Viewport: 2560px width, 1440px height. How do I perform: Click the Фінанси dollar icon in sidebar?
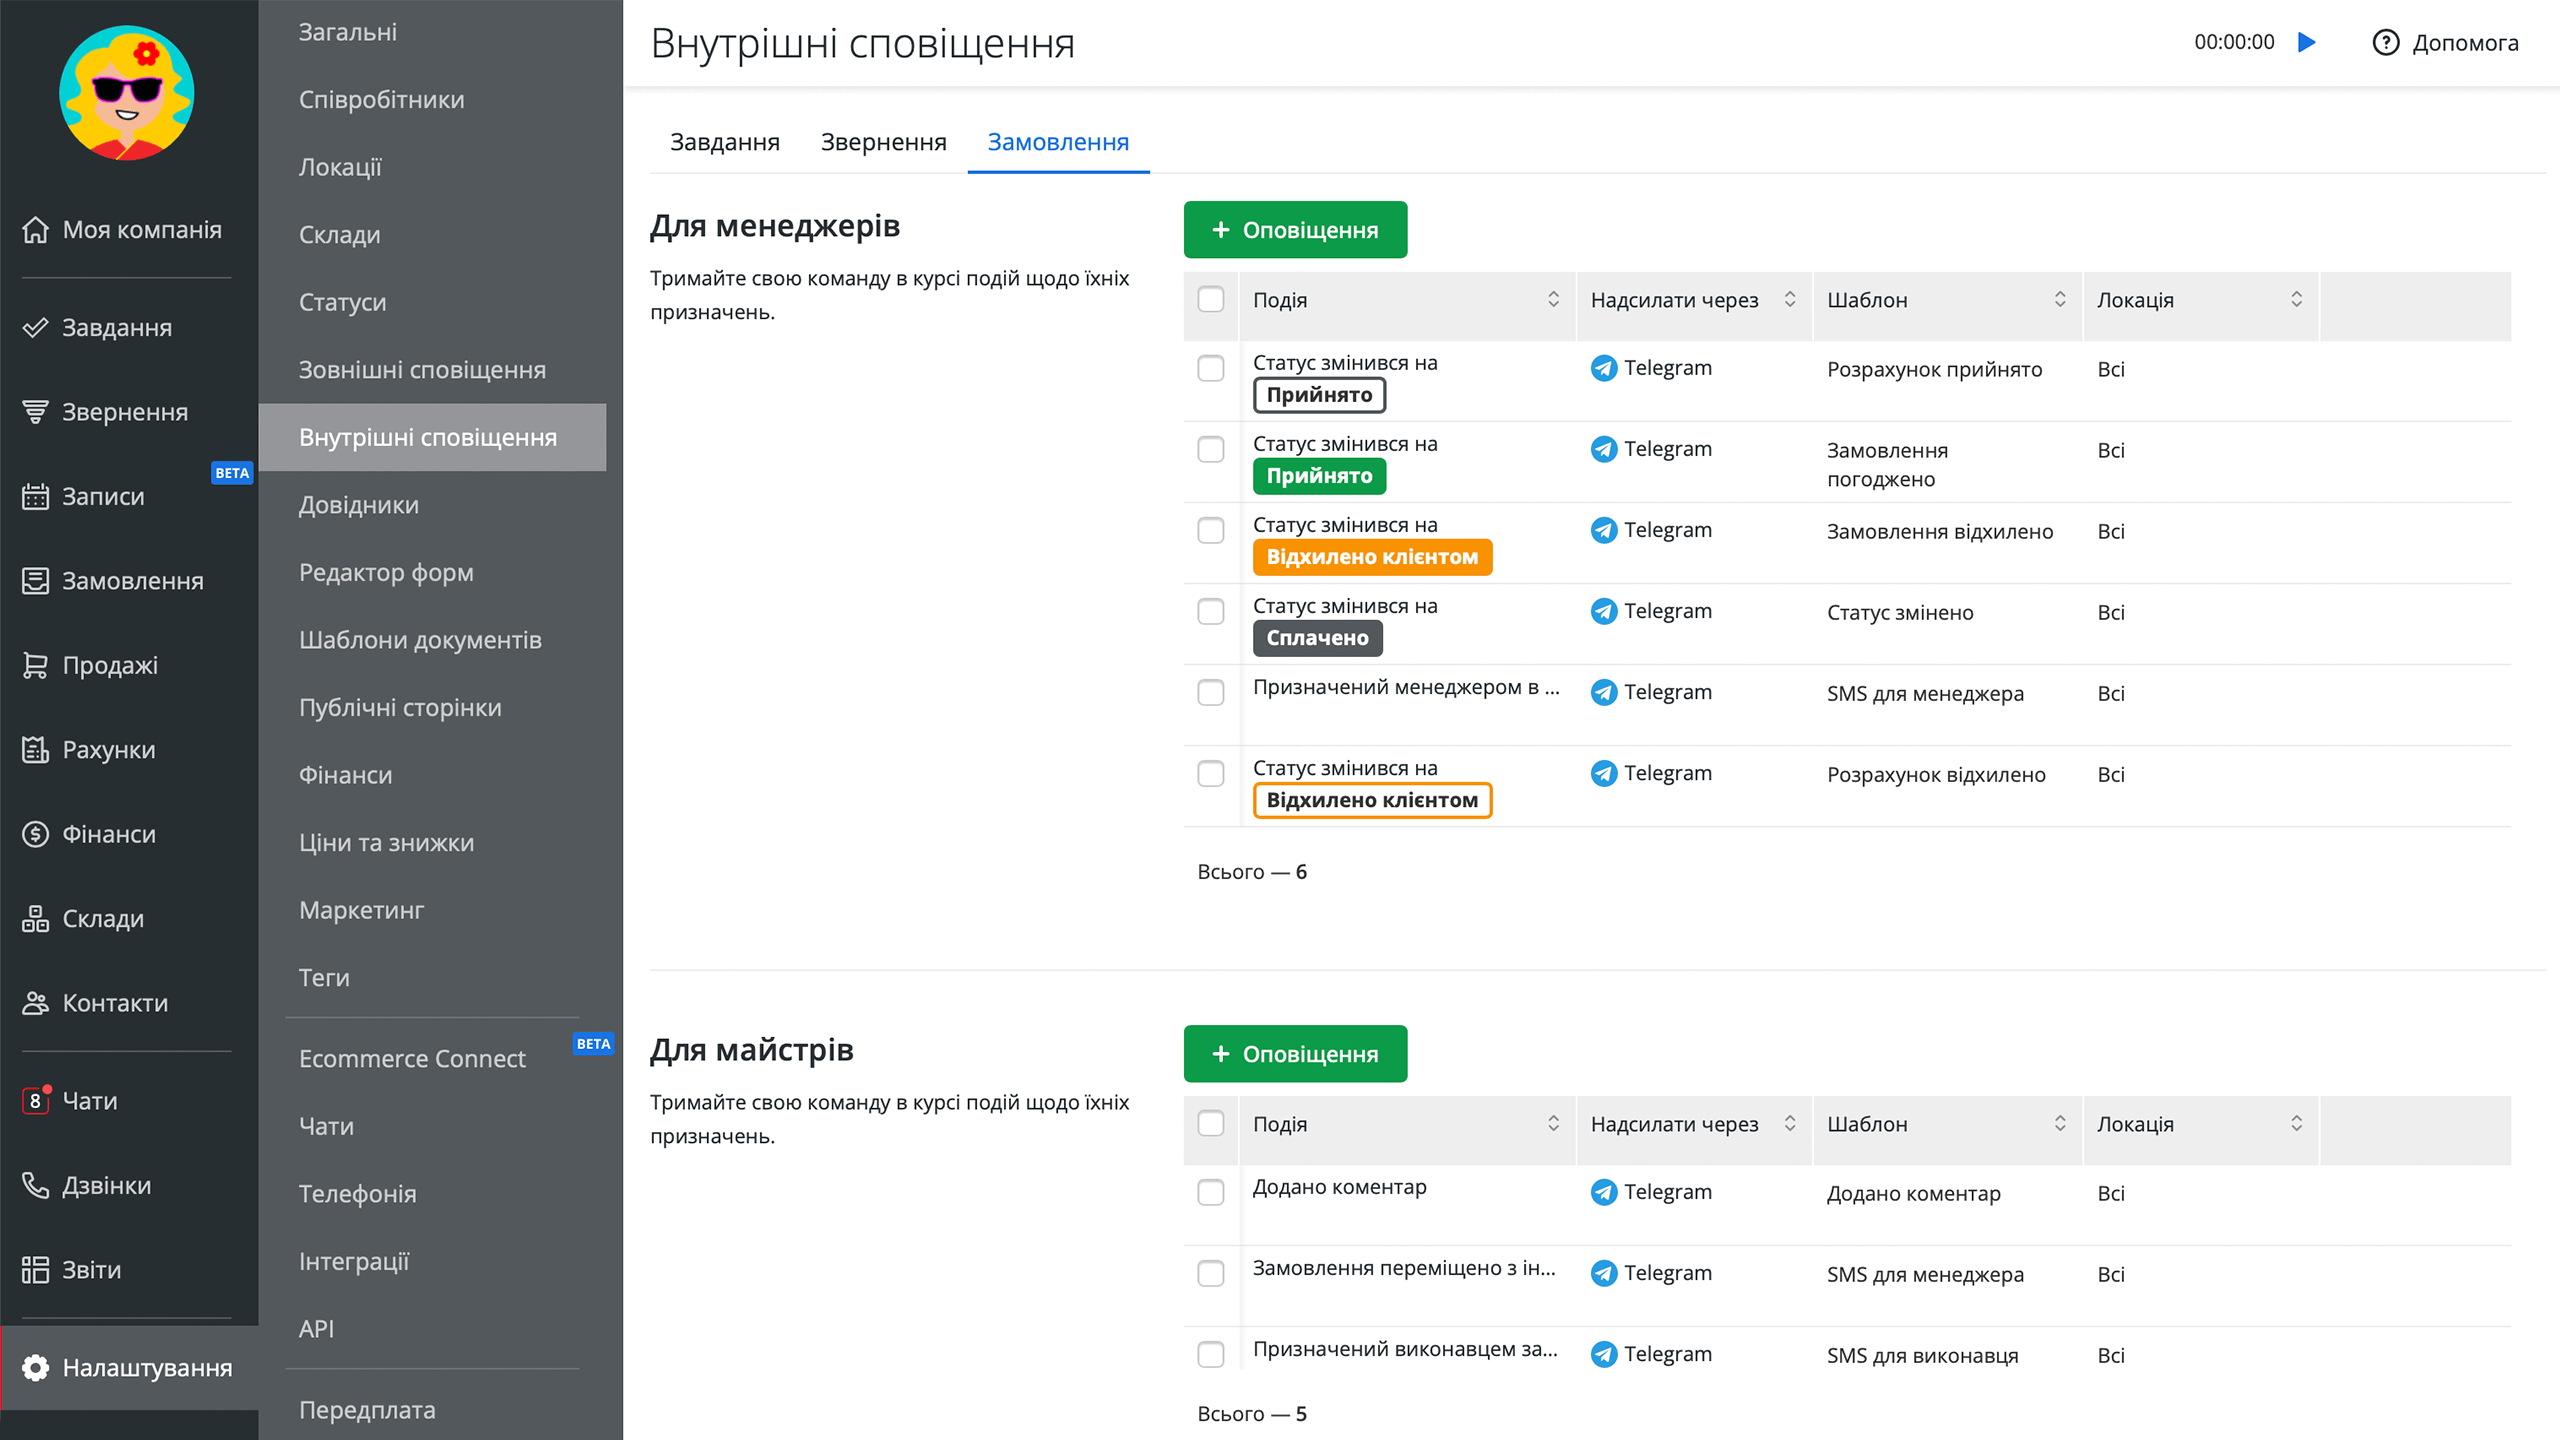pyautogui.click(x=36, y=834)
